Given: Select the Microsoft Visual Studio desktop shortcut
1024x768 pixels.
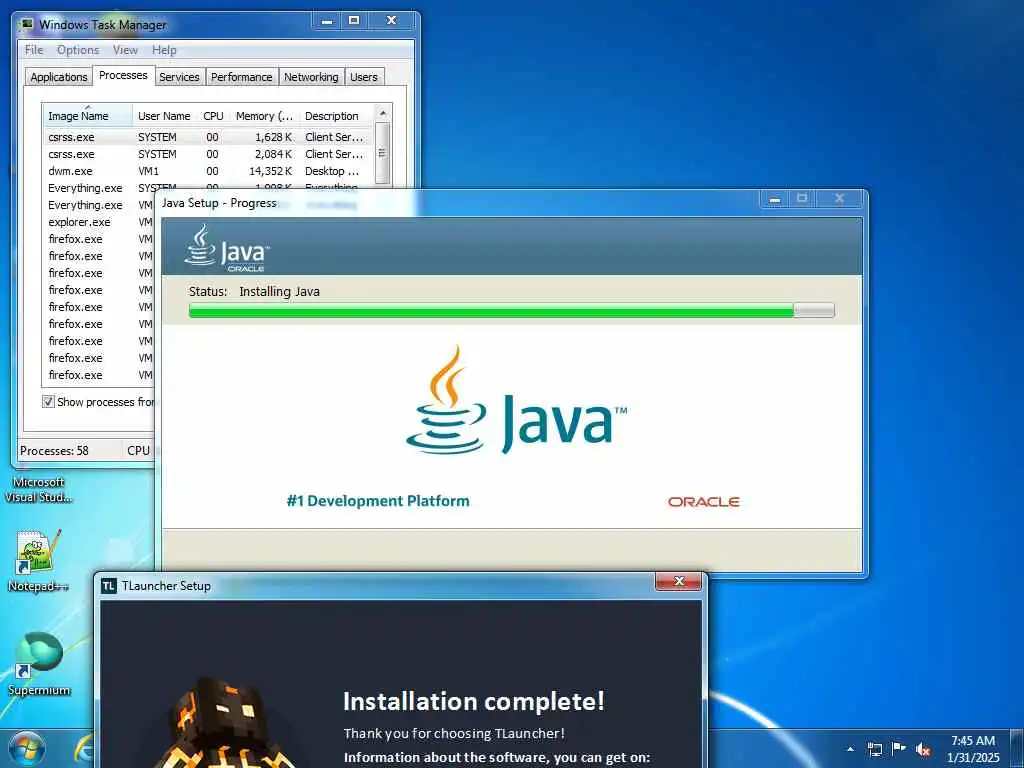Looking at the screenshot, I should coord(39,489).
